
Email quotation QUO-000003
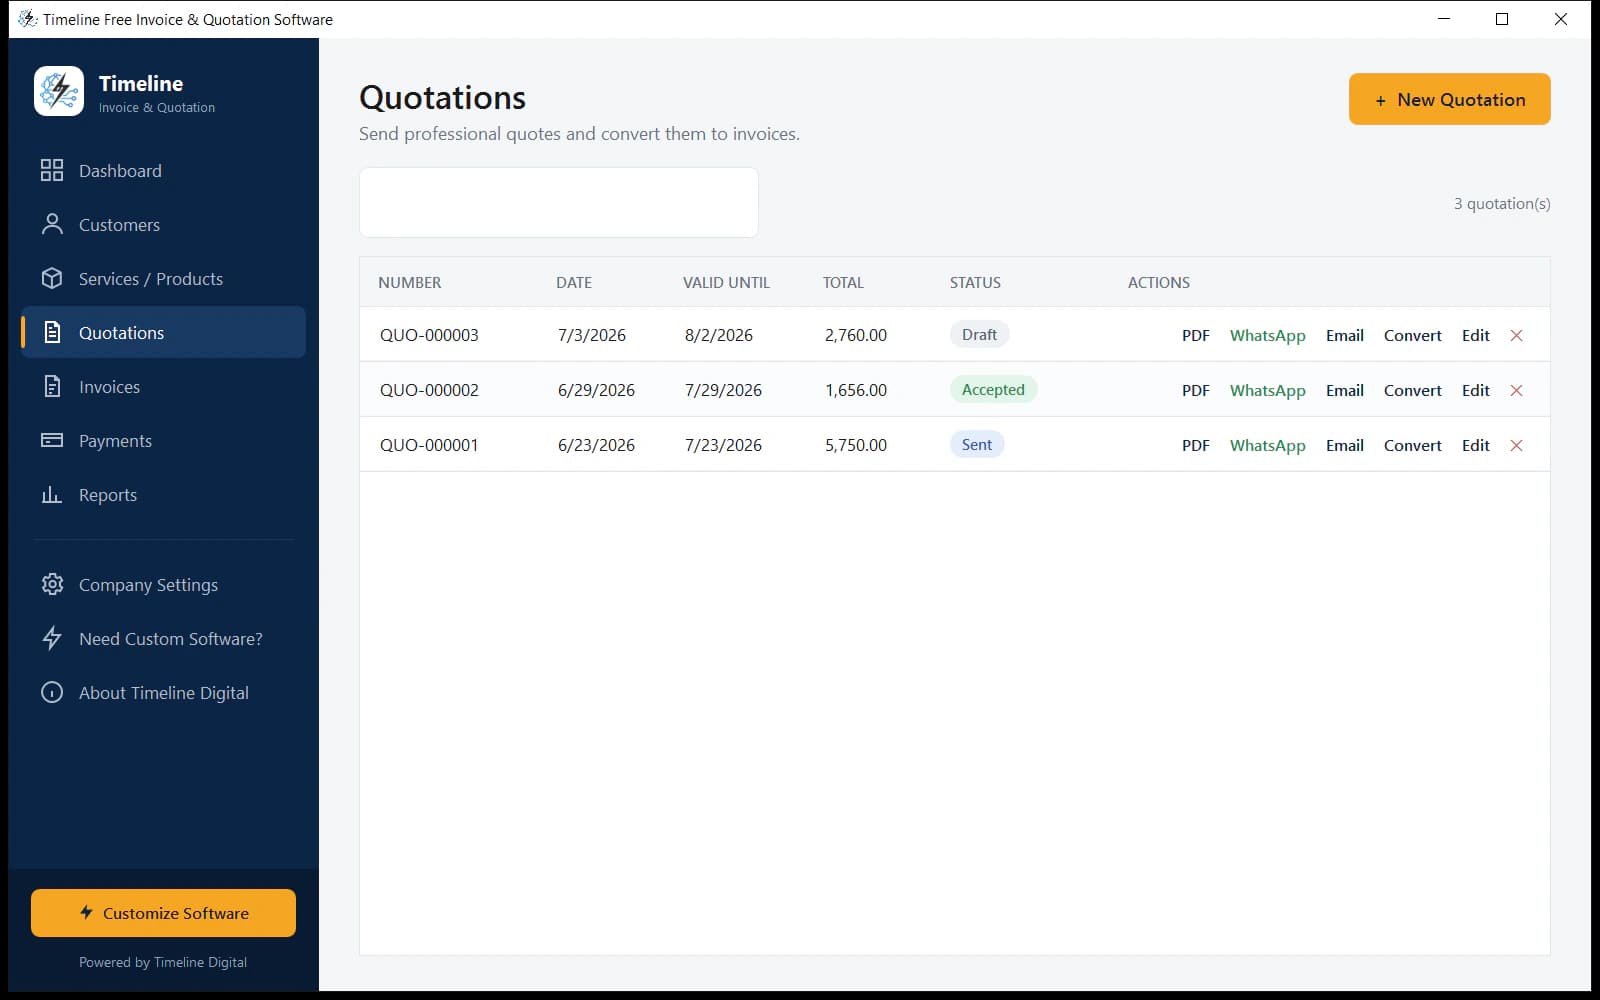pyautogui.click(x=1344, y=335)
